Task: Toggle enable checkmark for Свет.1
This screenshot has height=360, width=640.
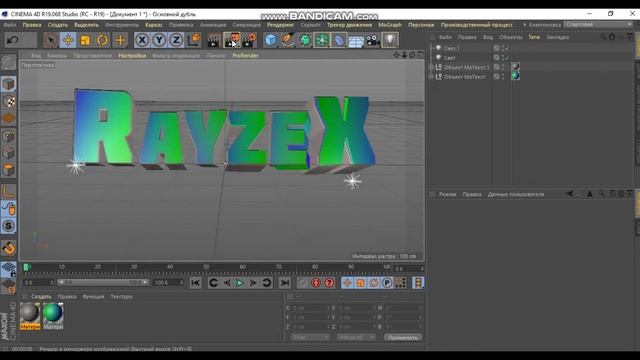Action: (507, 48)
